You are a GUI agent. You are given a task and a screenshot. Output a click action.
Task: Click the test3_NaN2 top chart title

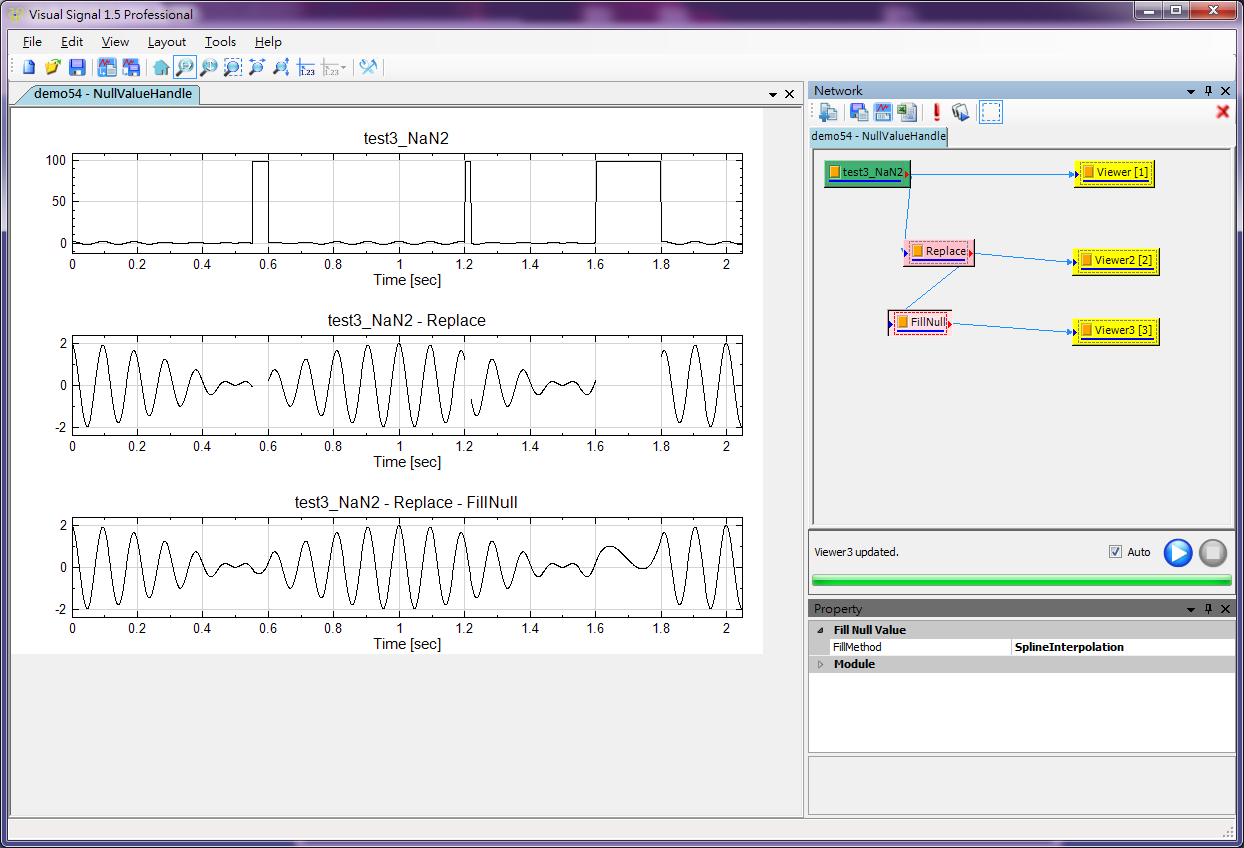pos(406,139)
